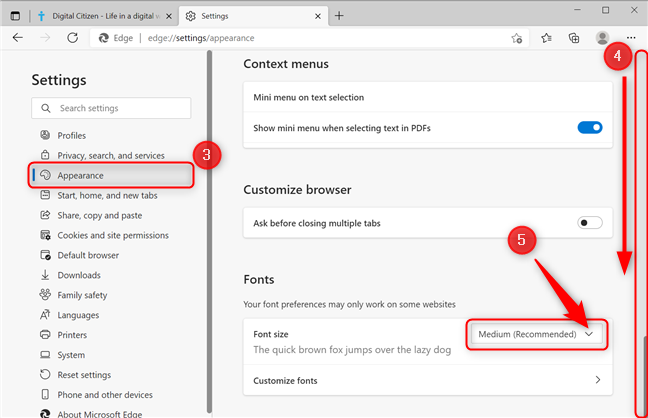Viewport: 648px width, 418px height.
Task: Click the System icon in sidebar
Action: [x=45, y=355]
